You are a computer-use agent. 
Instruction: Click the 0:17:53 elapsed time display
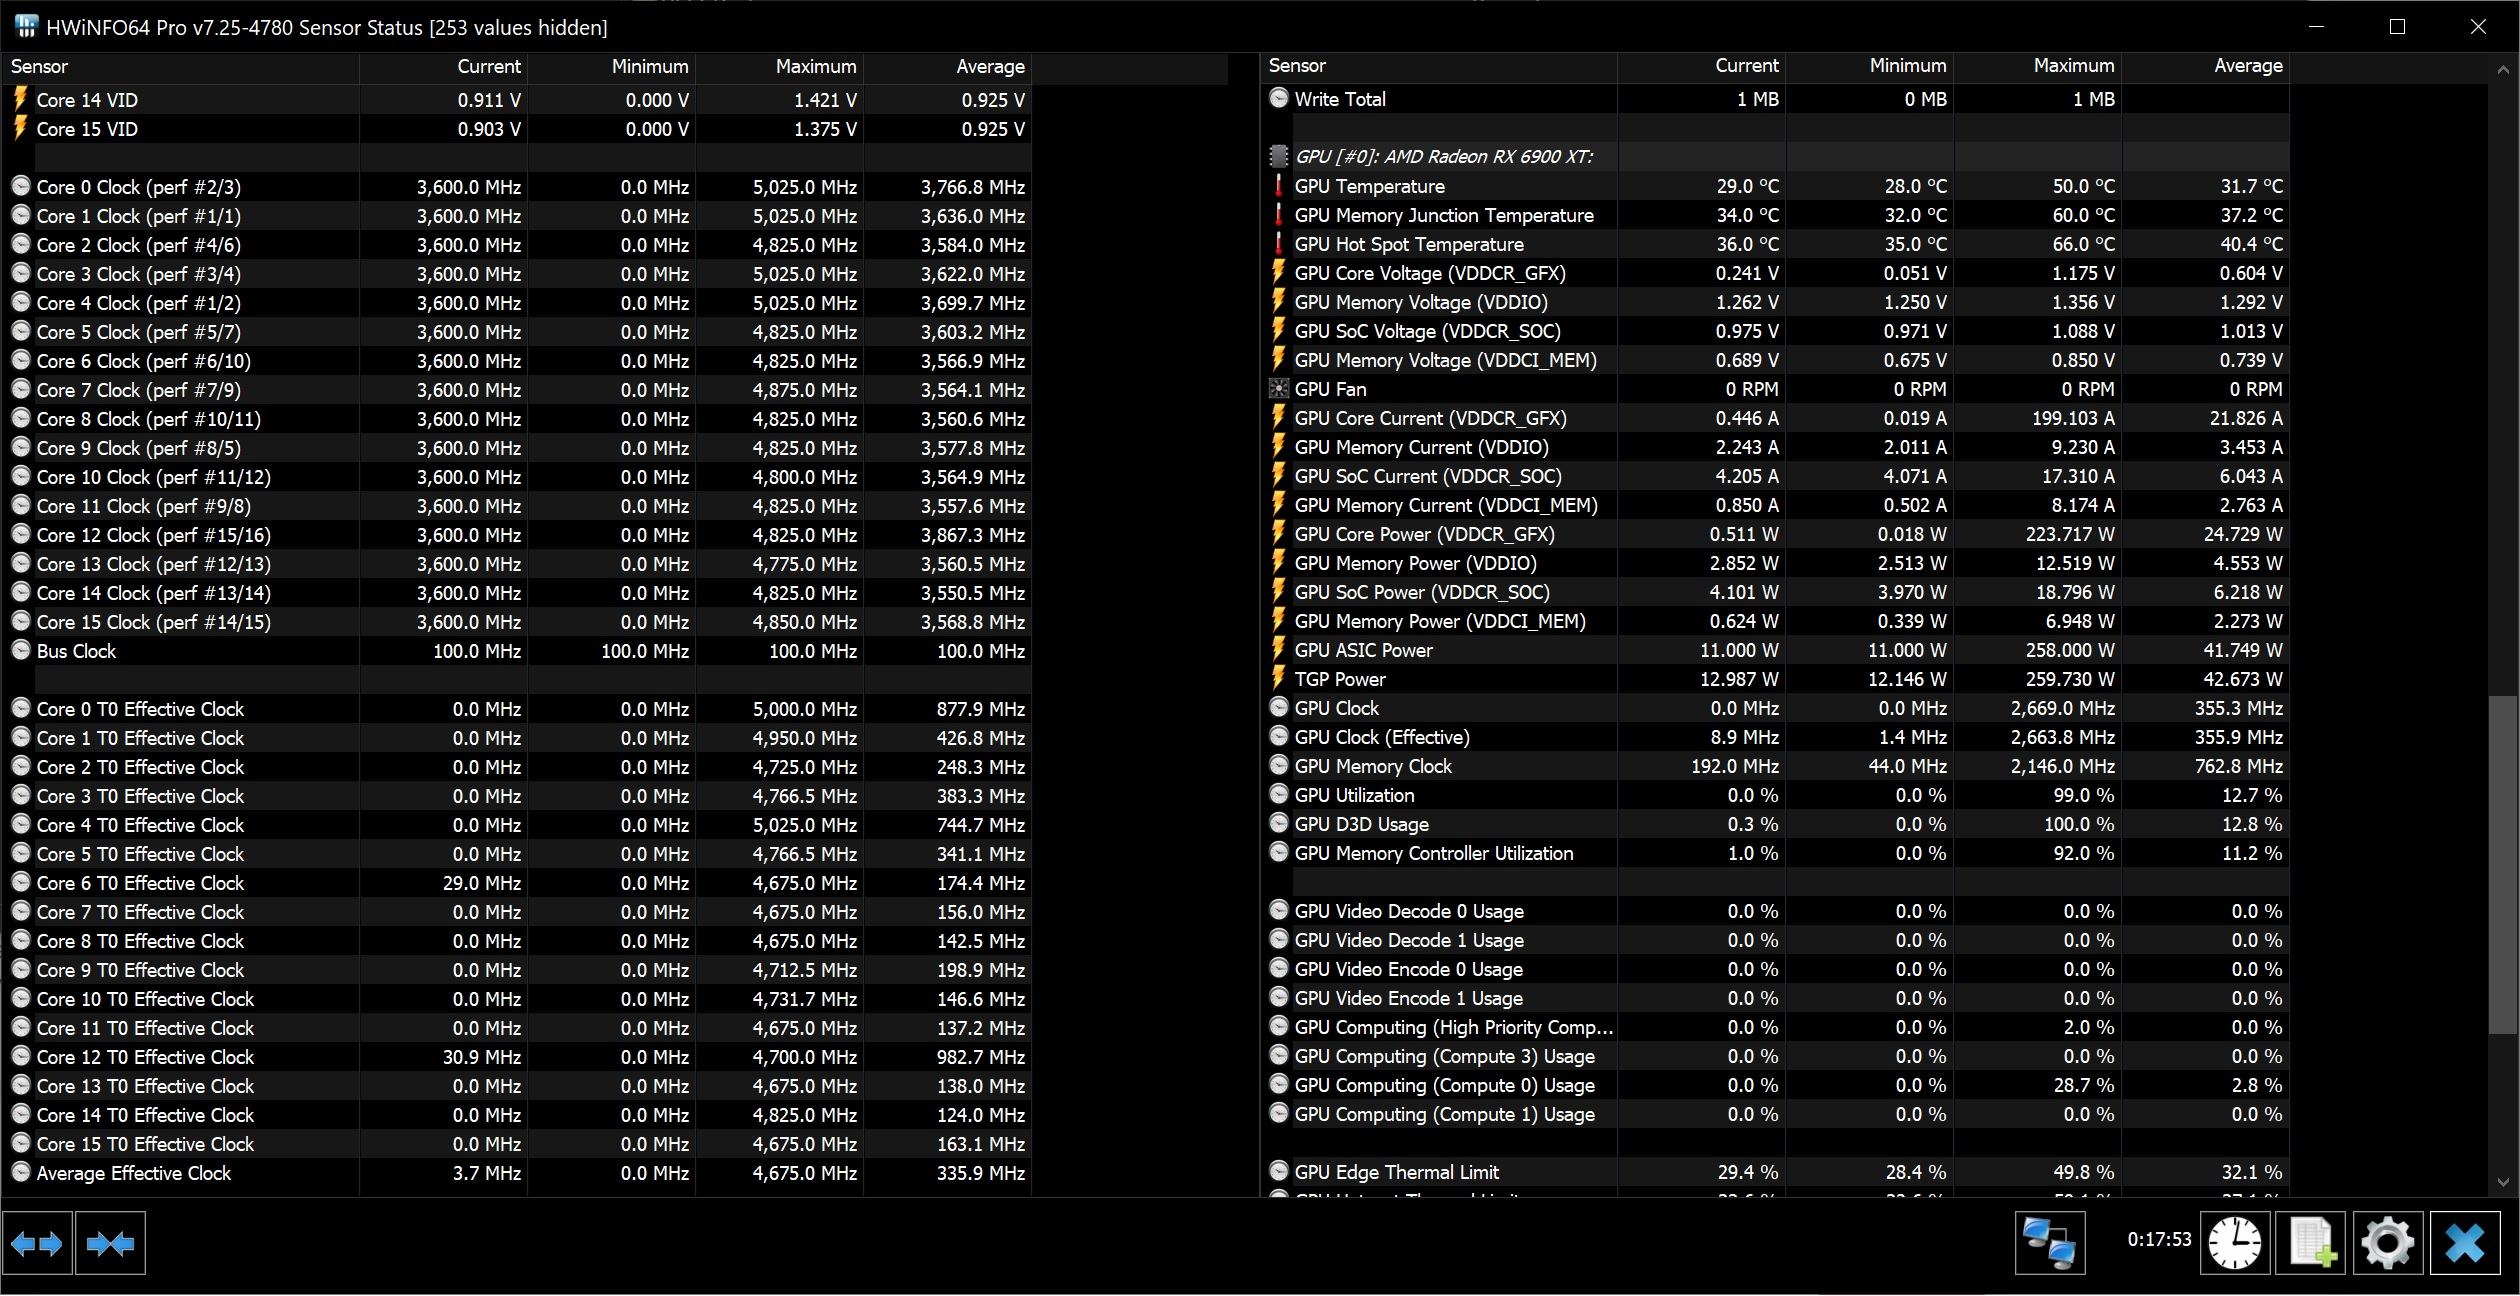(x=2159, y=1239)
